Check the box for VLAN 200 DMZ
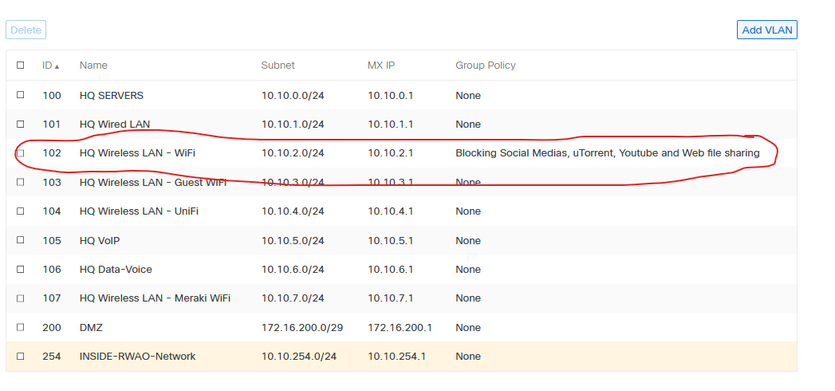835x391 pixels. click(x=20, y=327)
